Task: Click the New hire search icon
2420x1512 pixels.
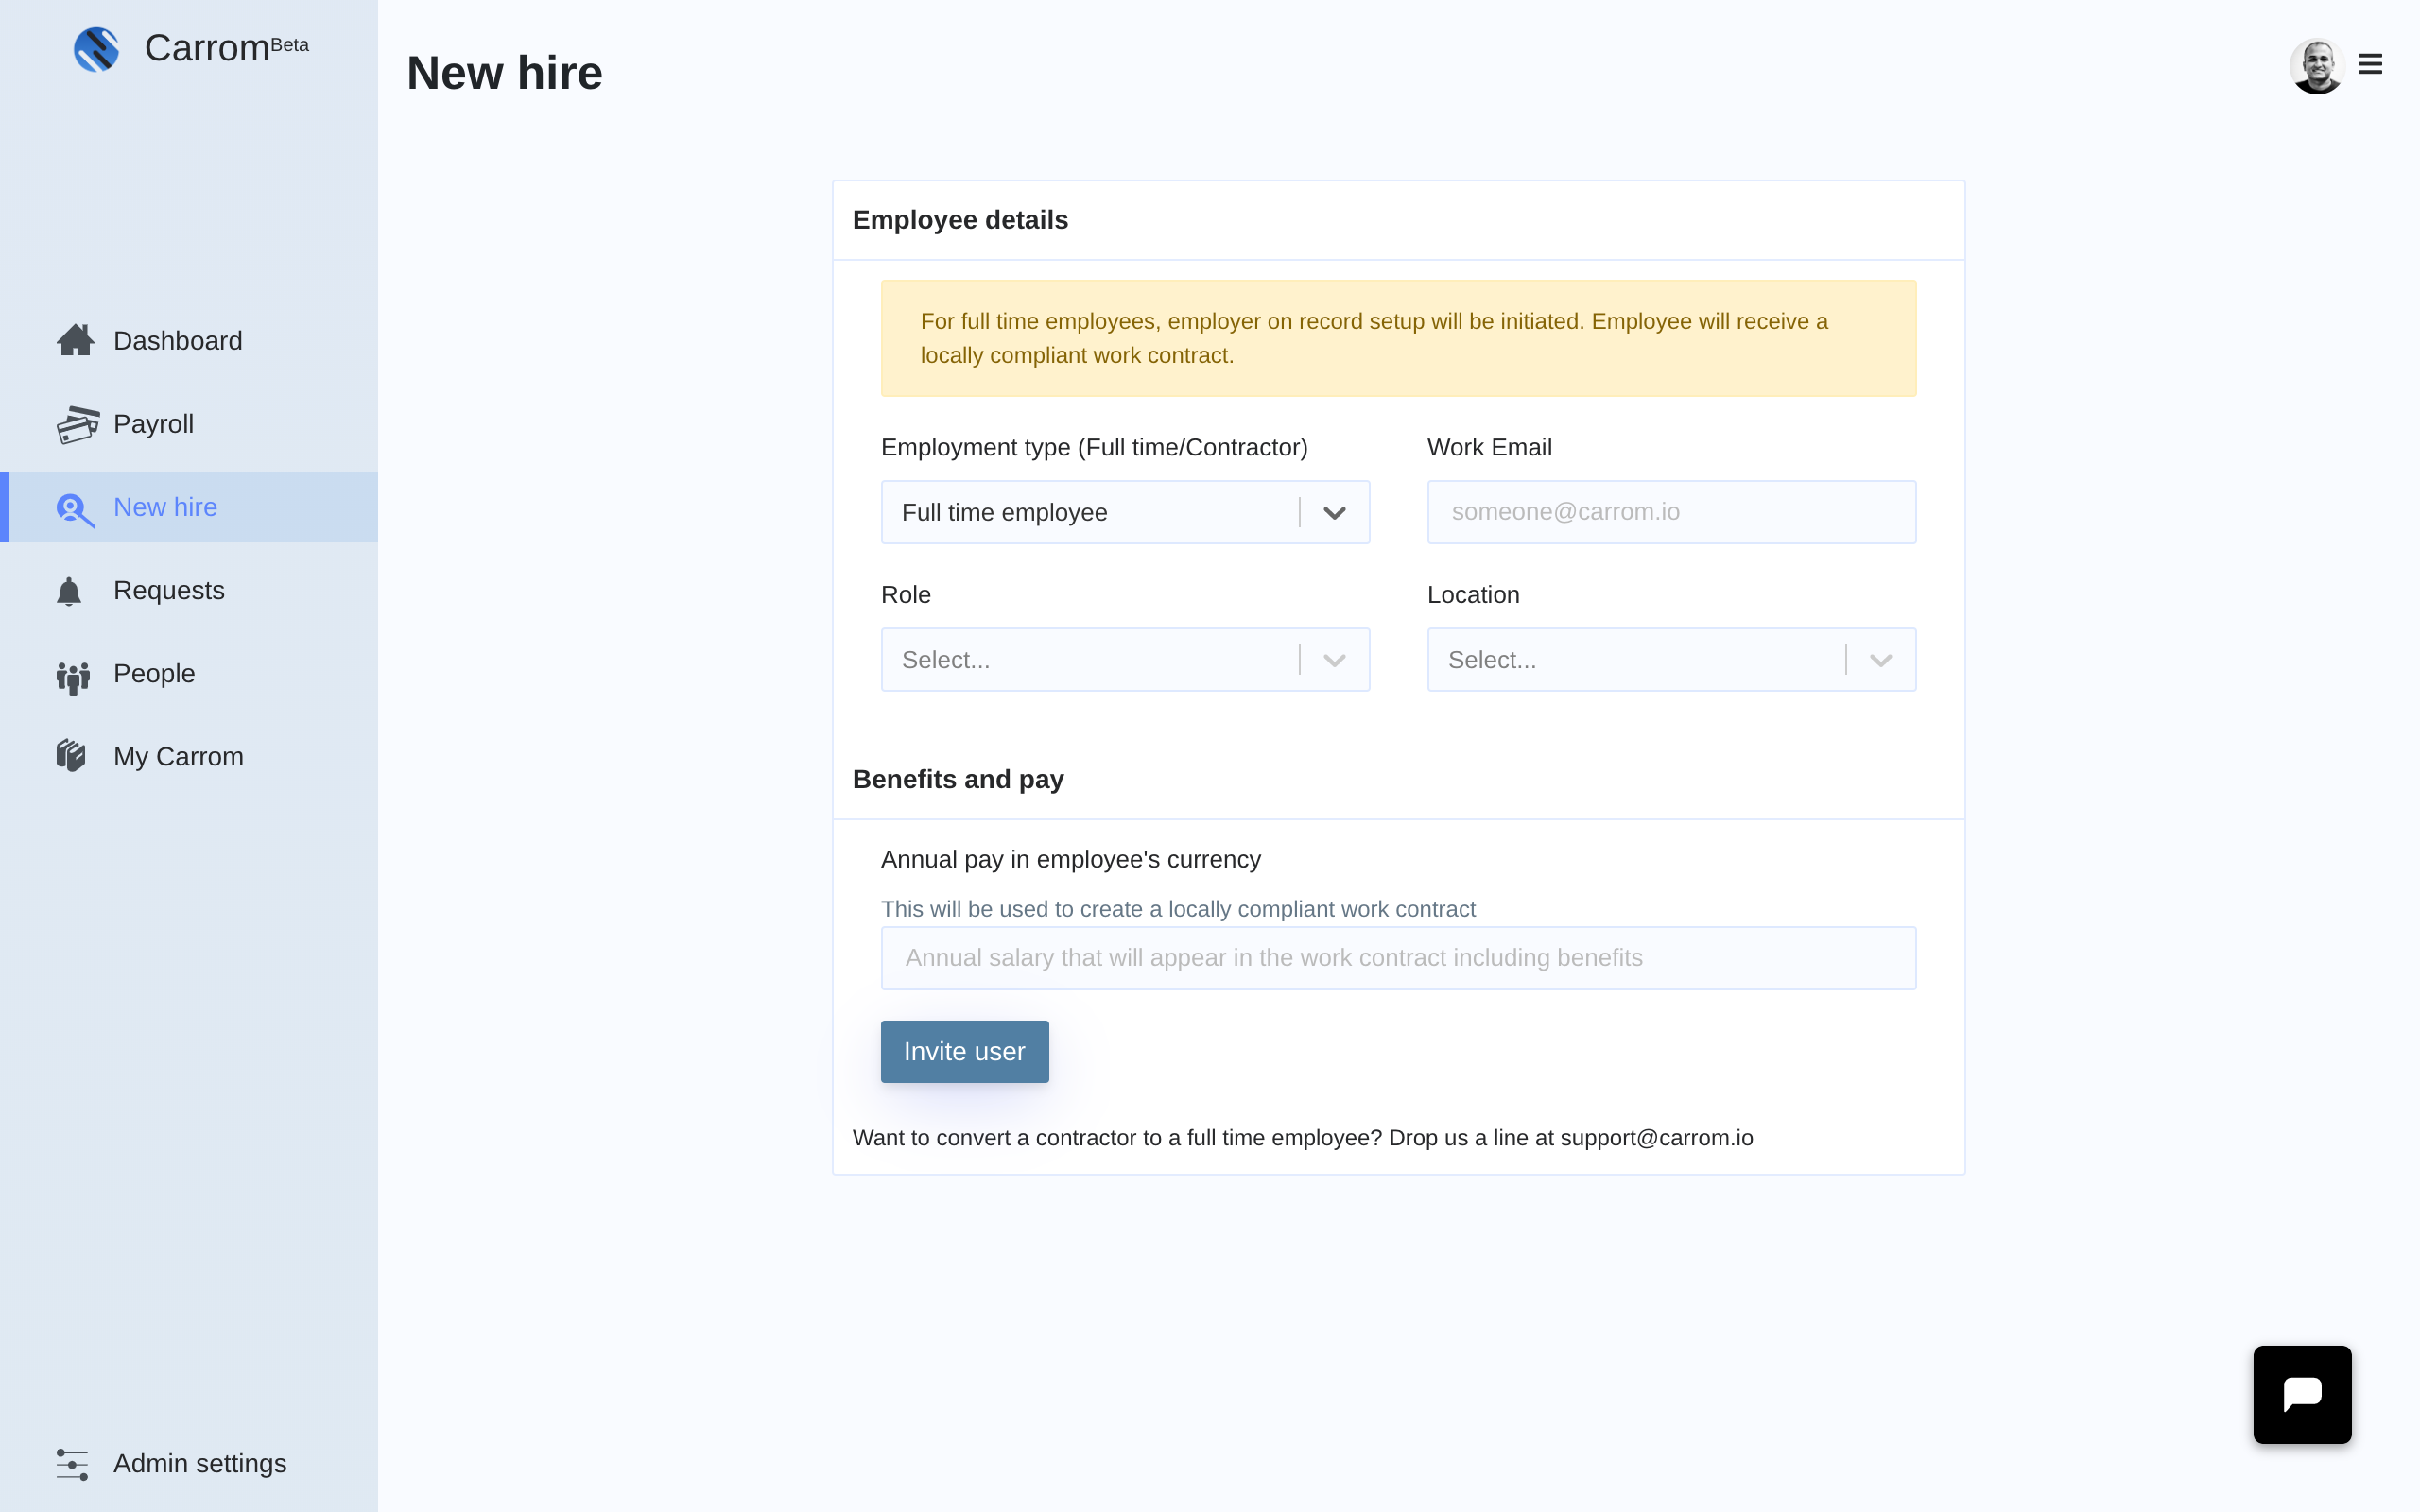Action: pos(74,509)
